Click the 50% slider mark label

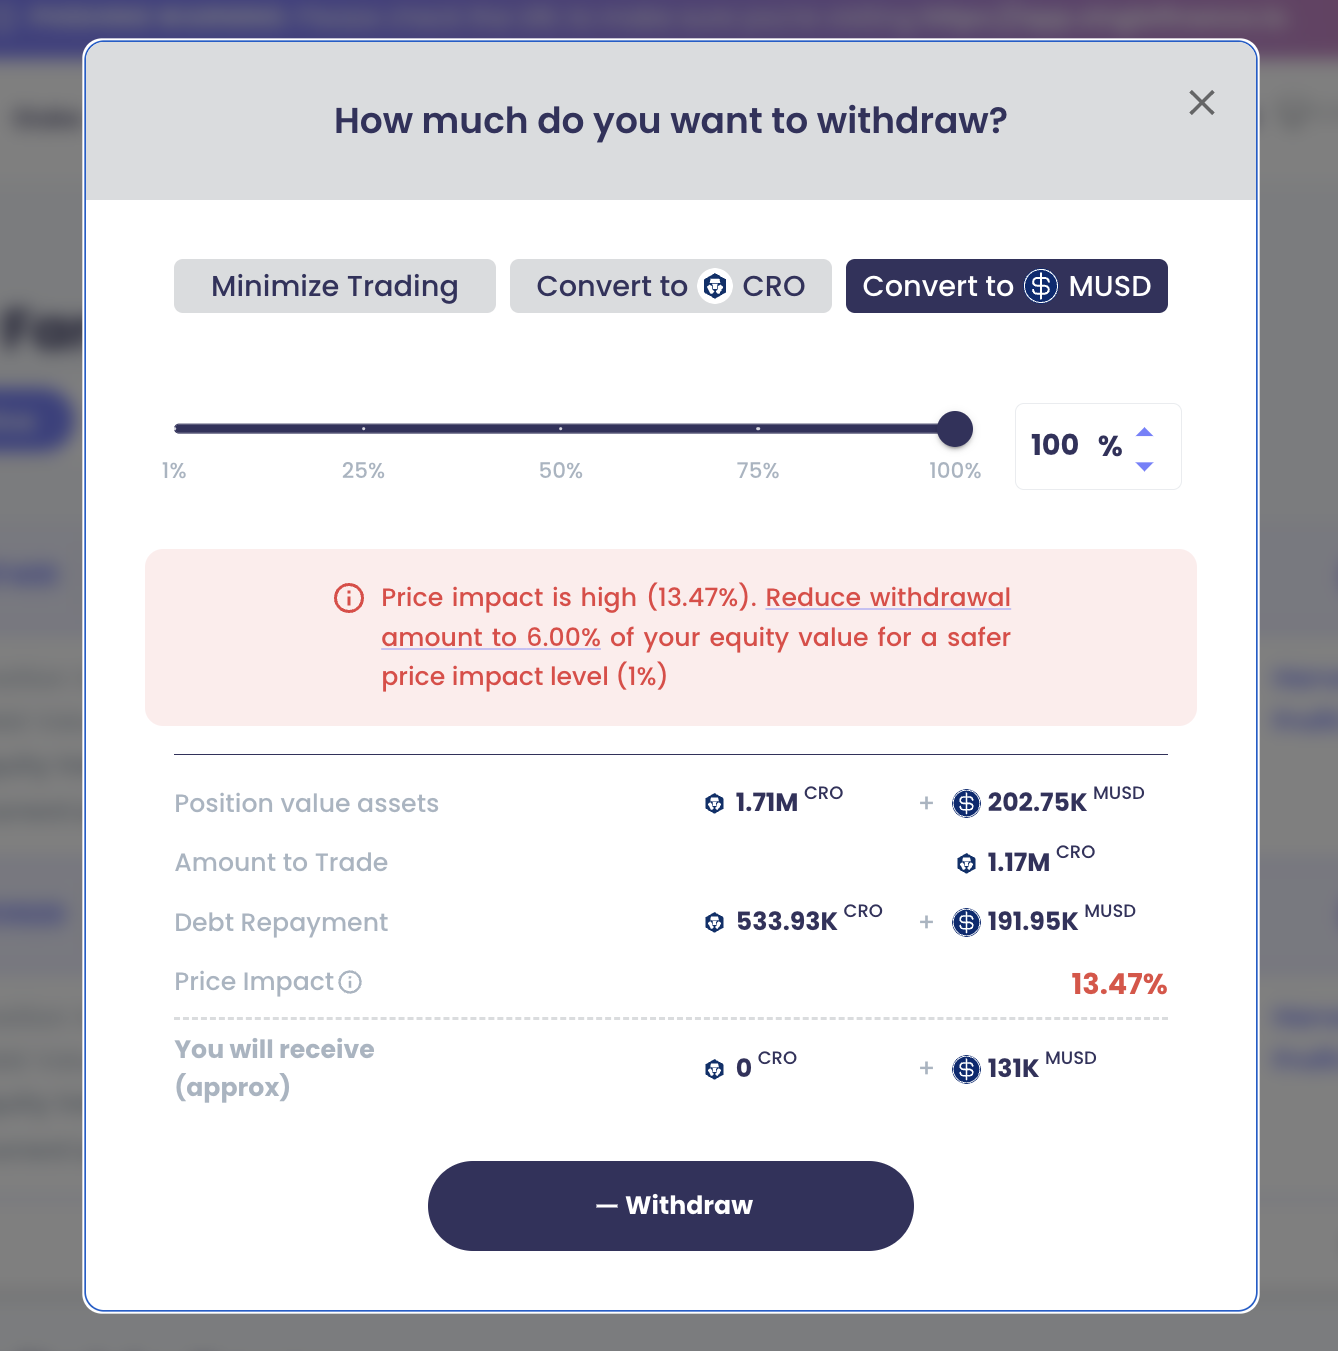point(560,471)
